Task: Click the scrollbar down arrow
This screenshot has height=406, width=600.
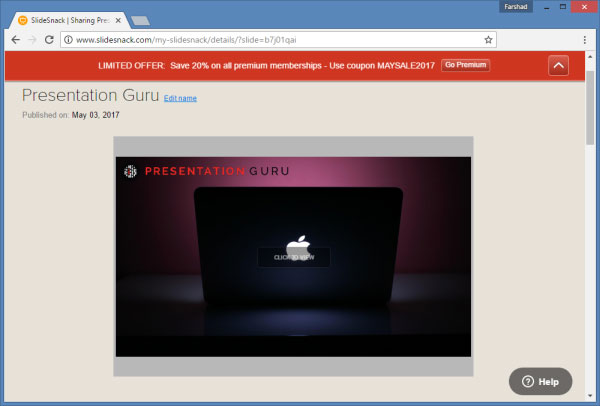Action: coord(590,396)
